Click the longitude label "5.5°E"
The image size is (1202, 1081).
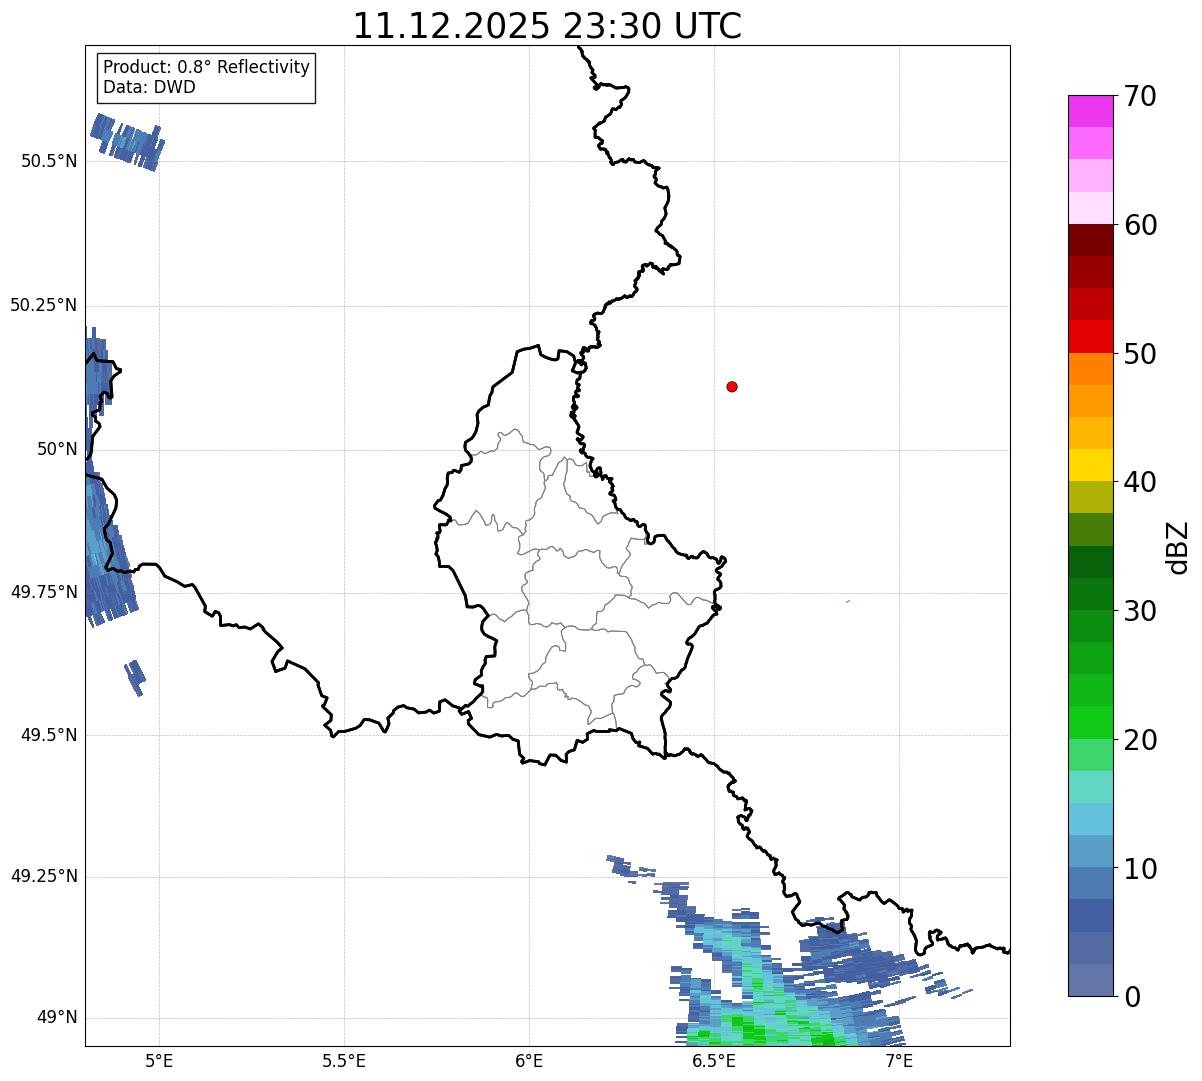(344, 1060)
